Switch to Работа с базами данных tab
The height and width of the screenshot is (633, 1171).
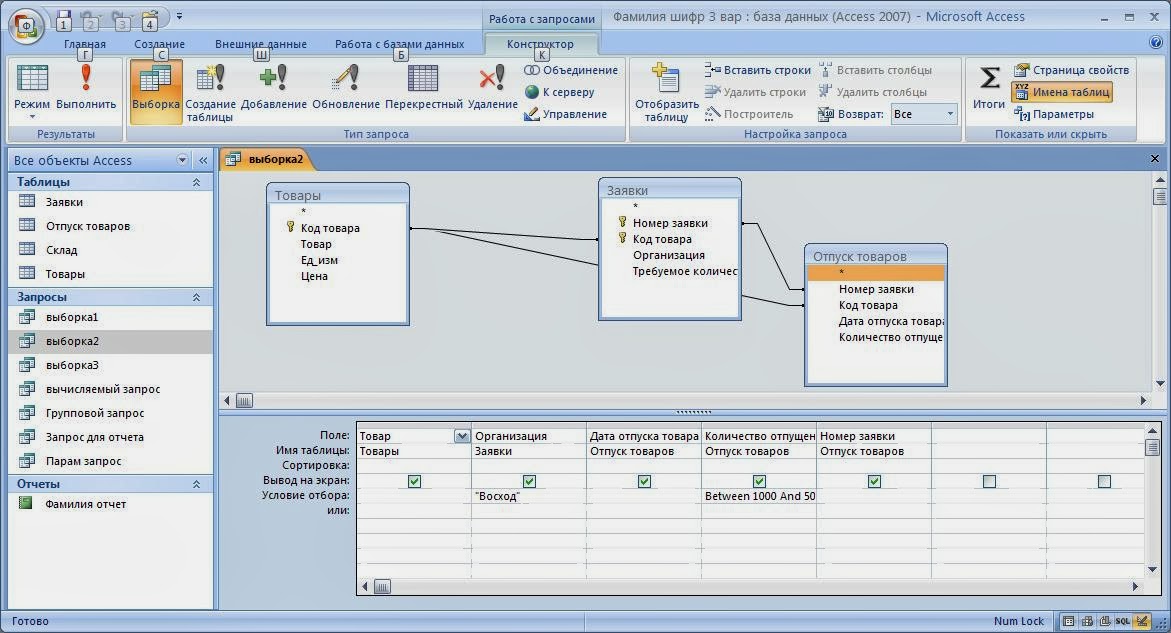(400, 44)
